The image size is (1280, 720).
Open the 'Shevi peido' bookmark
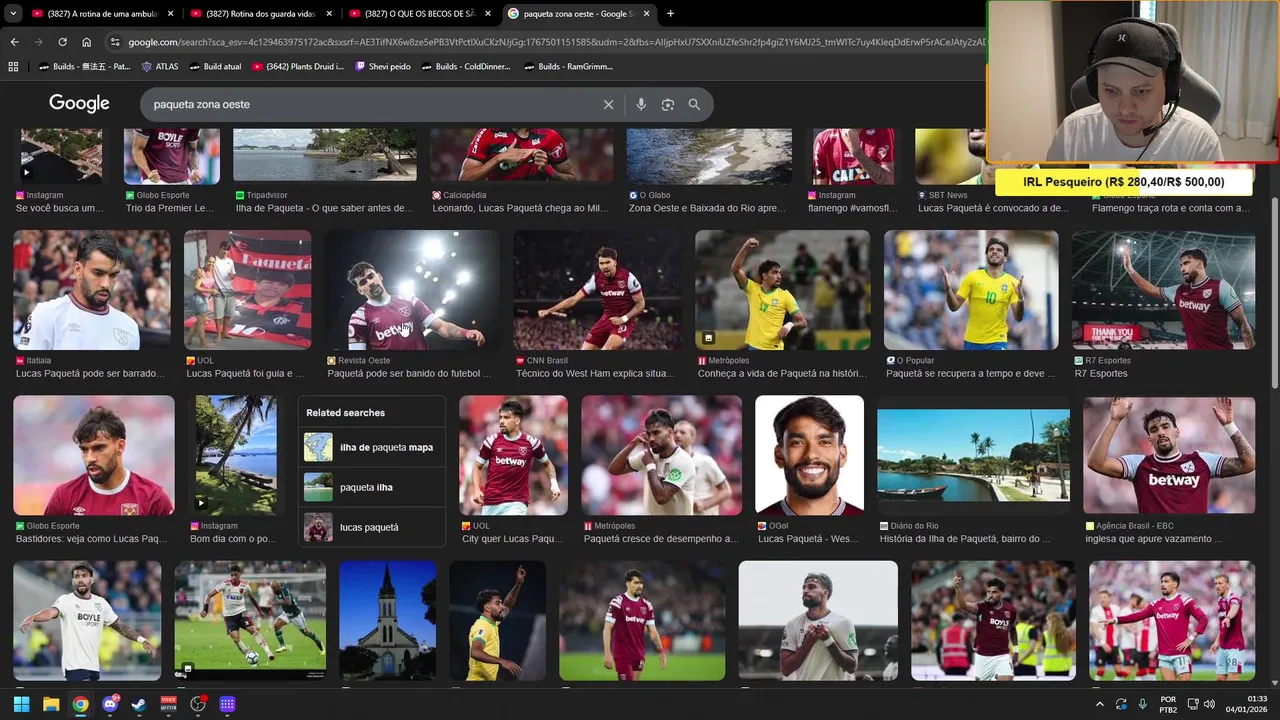(383, 67)
